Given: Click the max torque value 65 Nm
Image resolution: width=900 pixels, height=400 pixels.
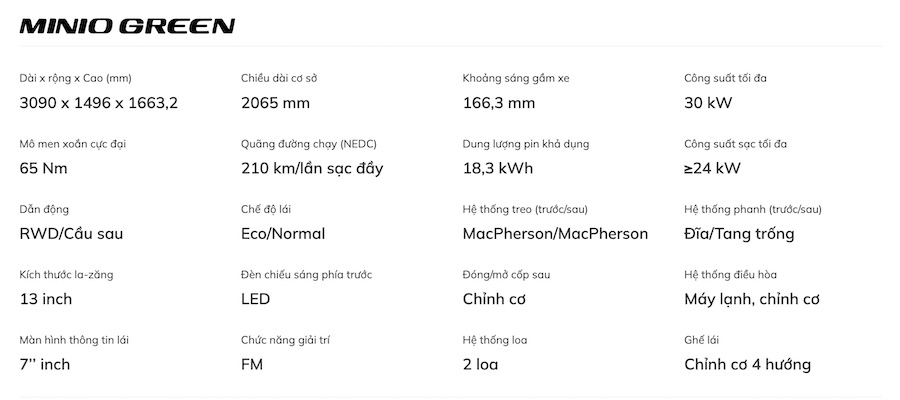Looking at the screenshot, I should click(x=43, y=168).
